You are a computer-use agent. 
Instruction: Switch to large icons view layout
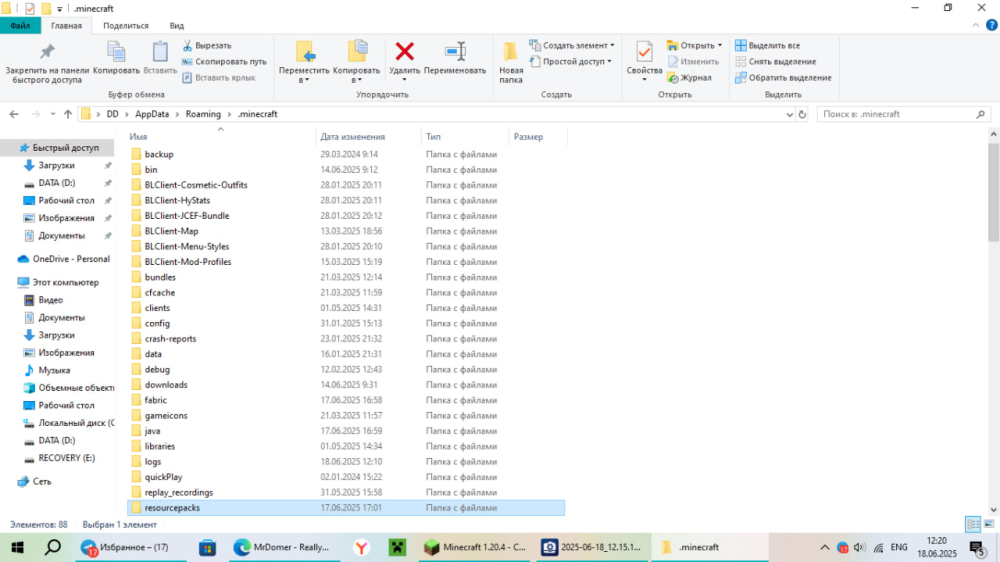[989, 524]
